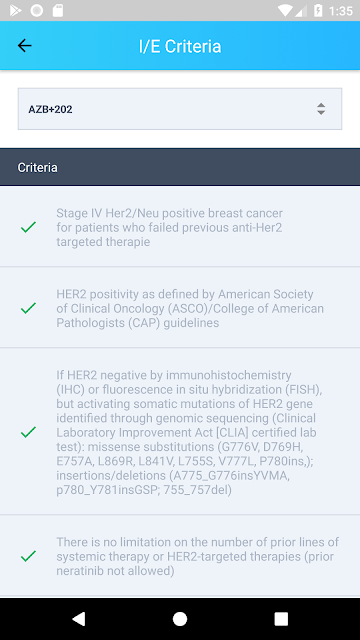The image size is (360, 640).
Task: Tap the Android home navigation button
Action: tap(180, 619)
